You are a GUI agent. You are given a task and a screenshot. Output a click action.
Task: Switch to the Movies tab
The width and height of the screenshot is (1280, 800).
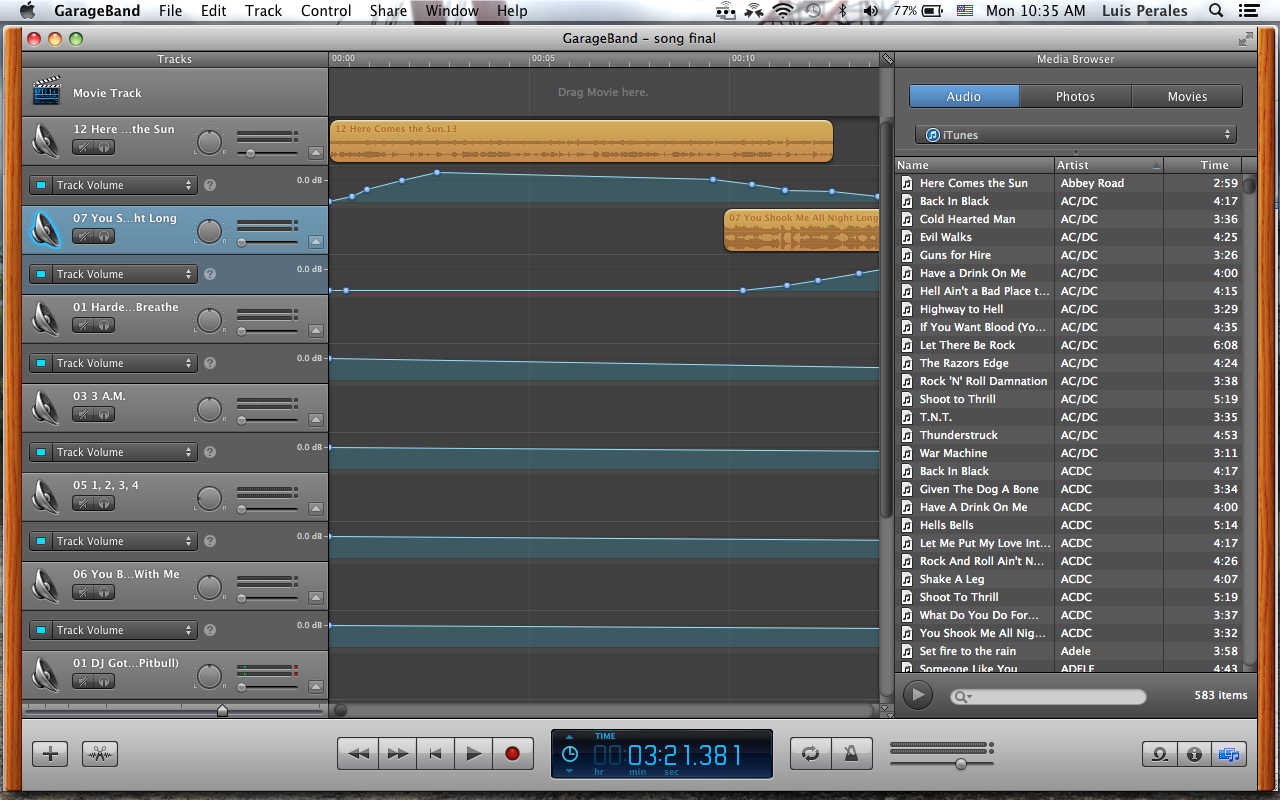(x=1187, y=97)
